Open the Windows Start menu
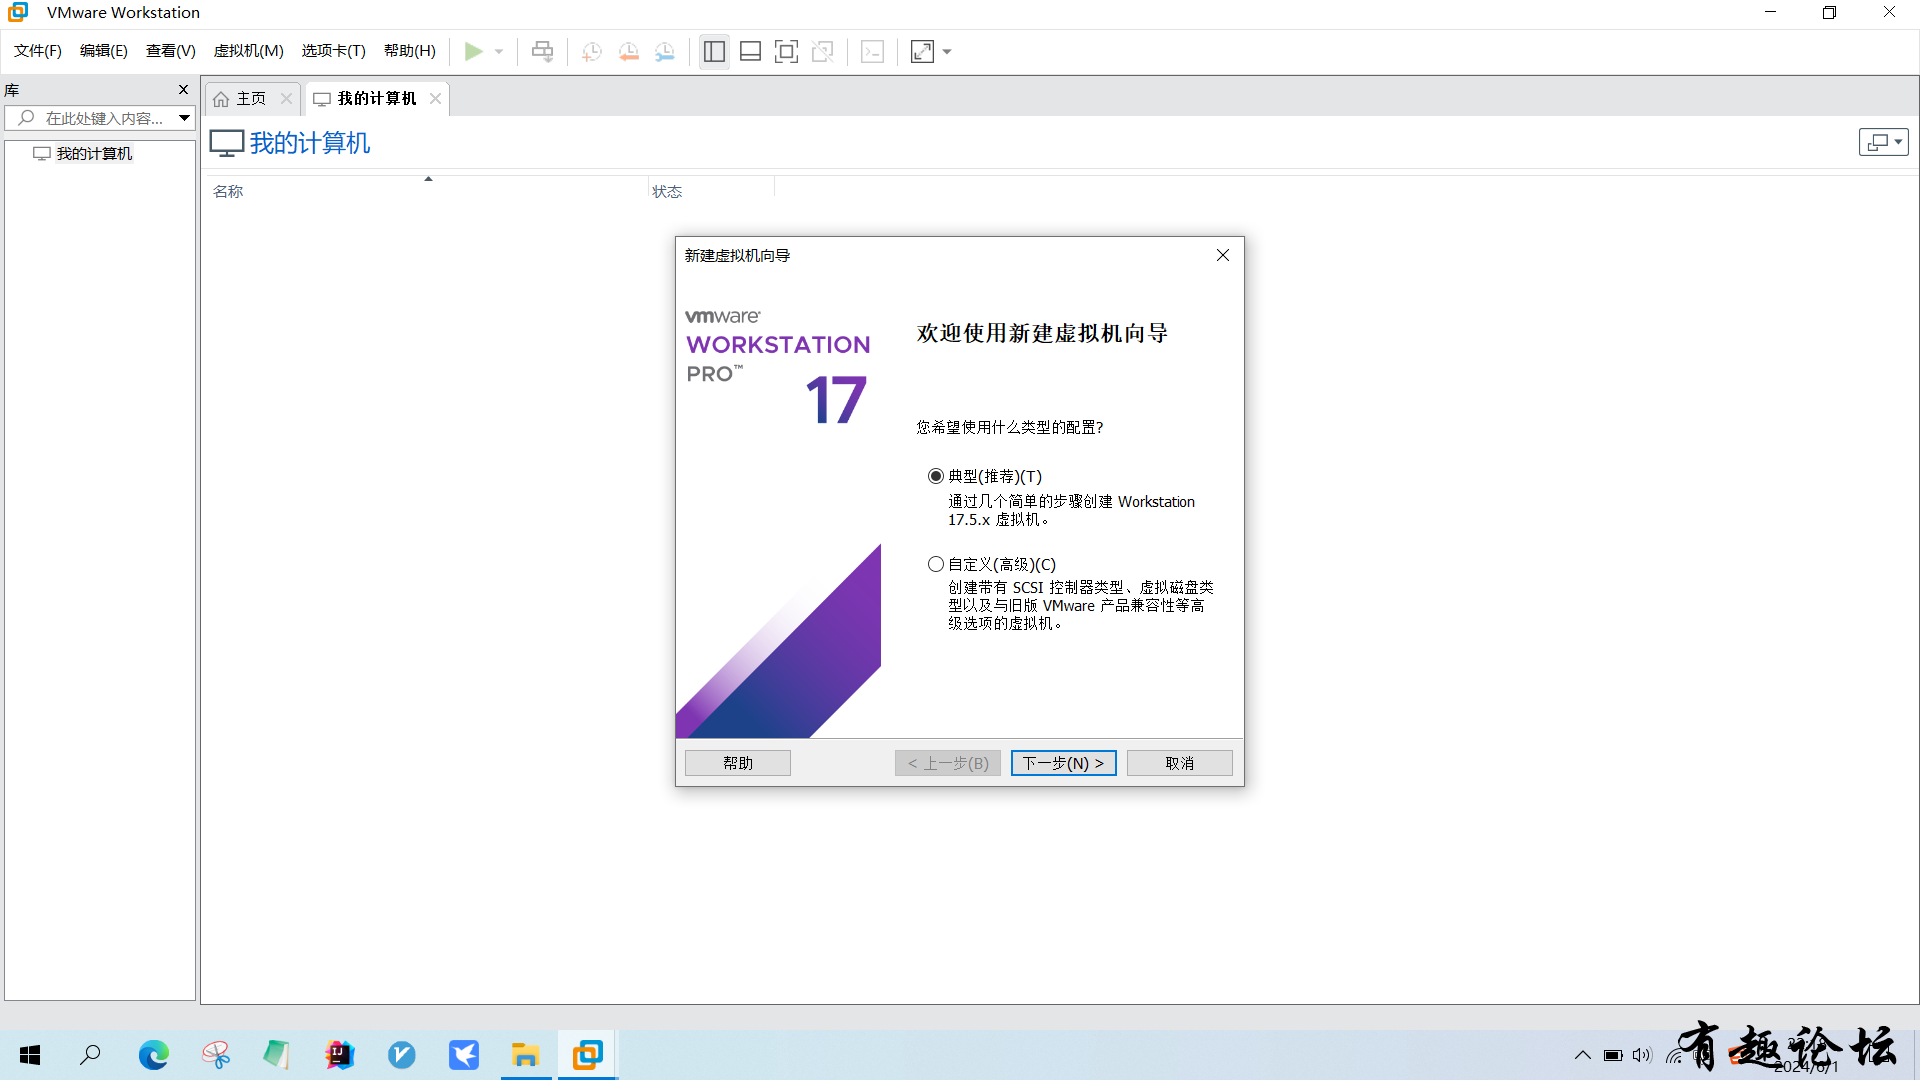Image resolution: width=1920 pixels, height=1080 pixels. coord(30,1055)
